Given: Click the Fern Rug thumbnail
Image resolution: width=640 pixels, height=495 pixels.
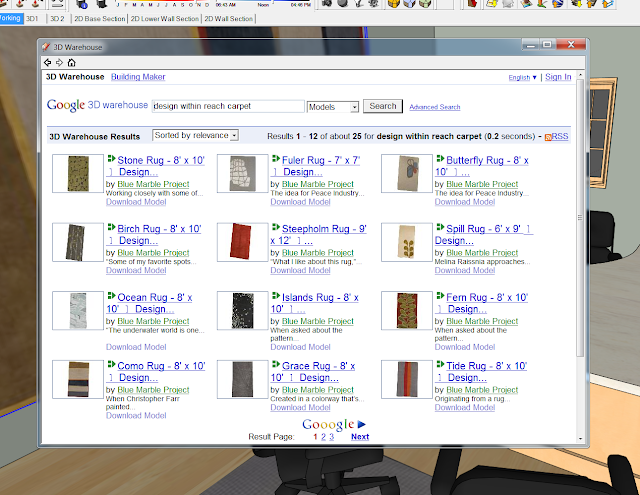Looking at the screenshot, I should click(407, 311).
